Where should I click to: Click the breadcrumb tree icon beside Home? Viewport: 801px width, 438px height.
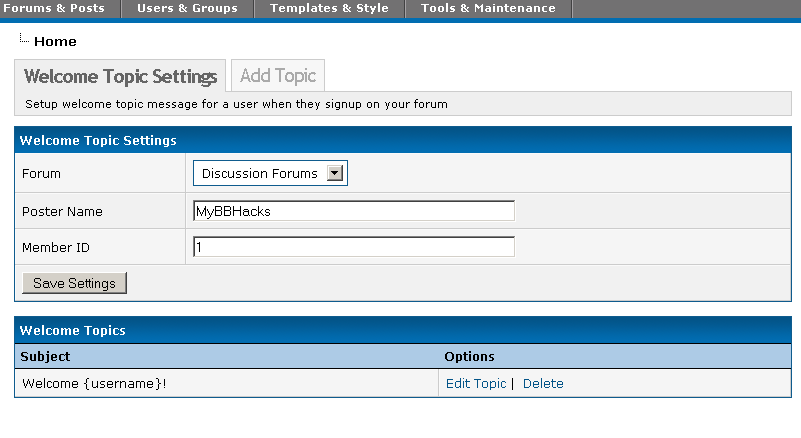(x=24, y=40)
